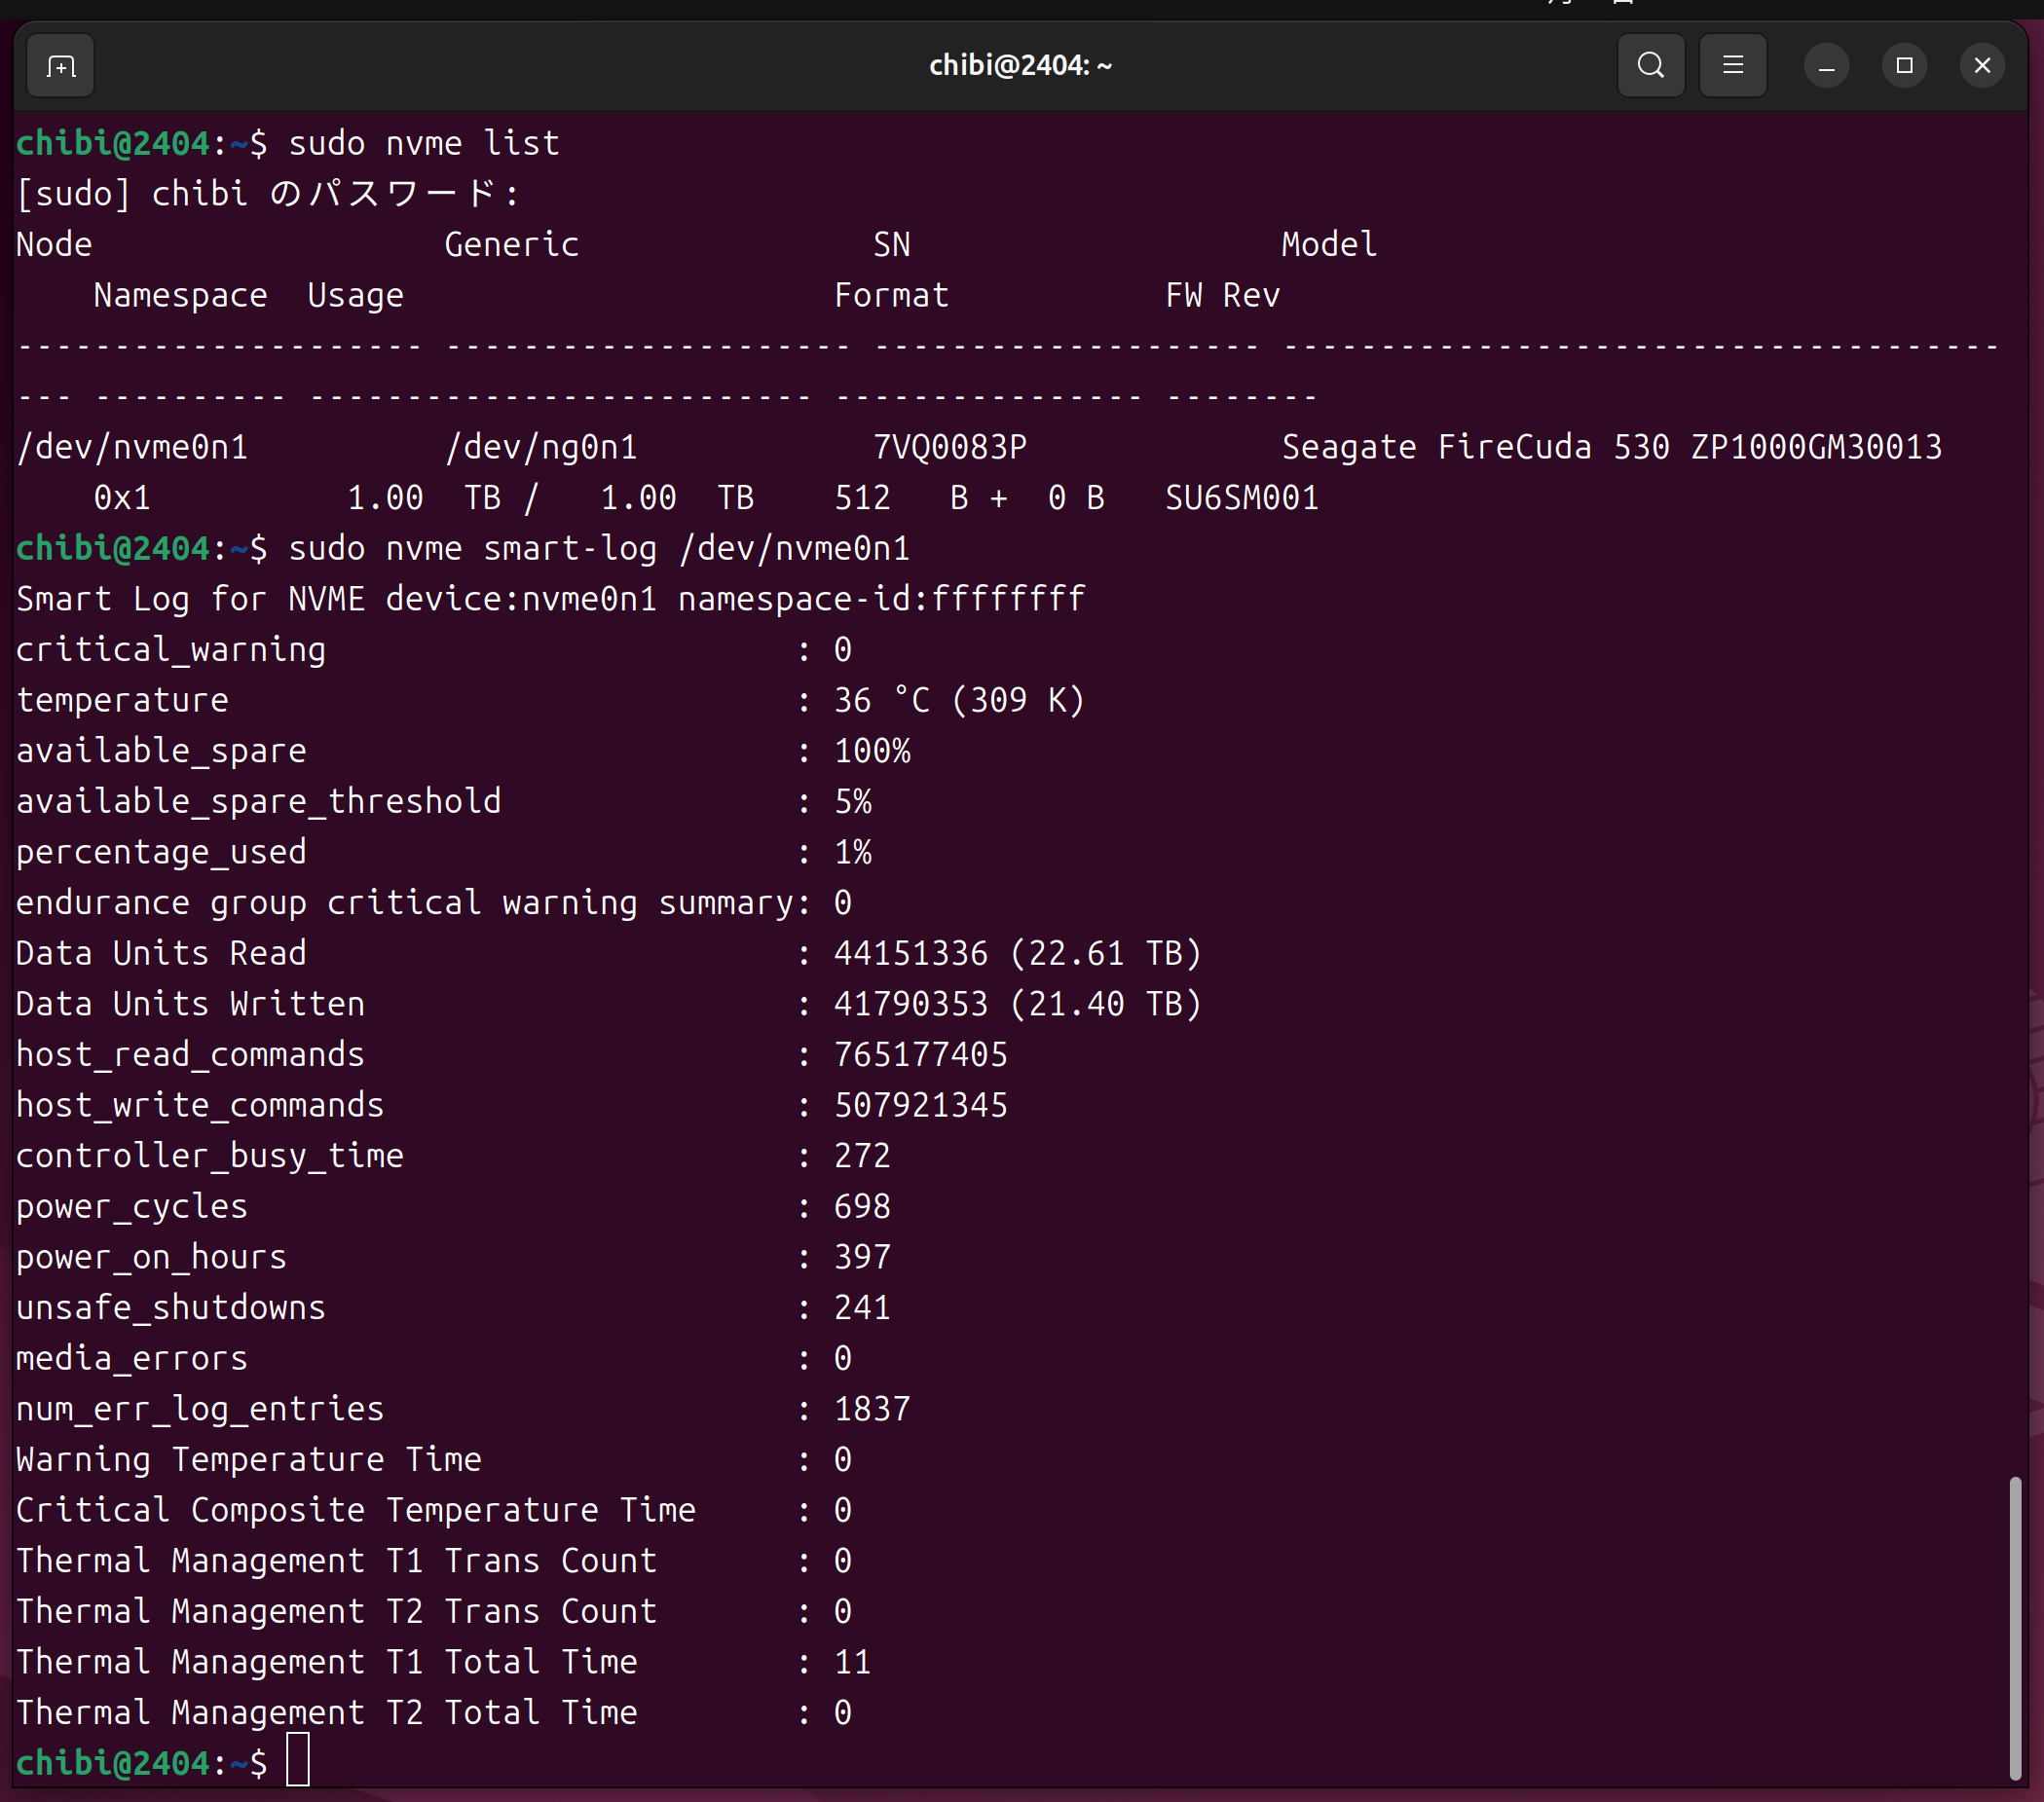Click the chibi@2404 window title
2044x1802 pixels.
click(1020, 66)
